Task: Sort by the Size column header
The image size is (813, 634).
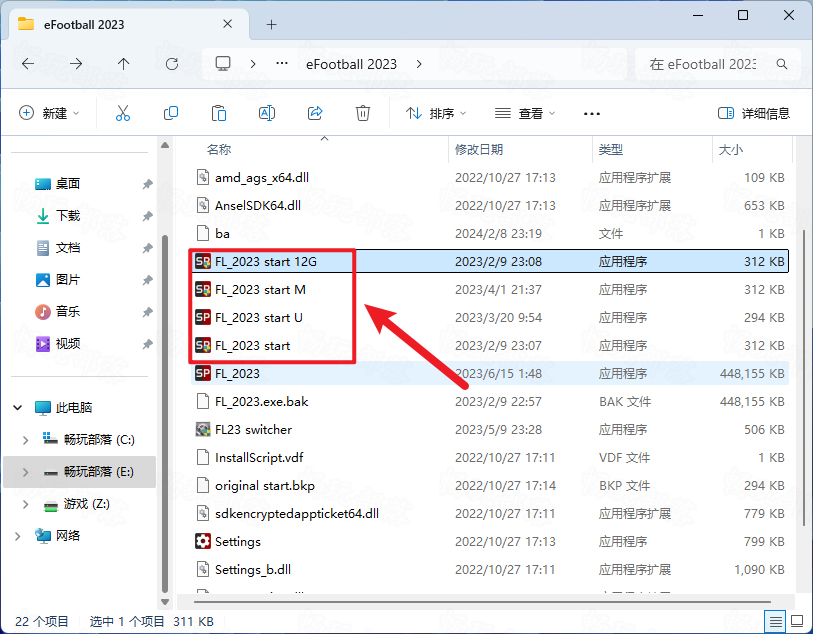Action: coord(731,150)
